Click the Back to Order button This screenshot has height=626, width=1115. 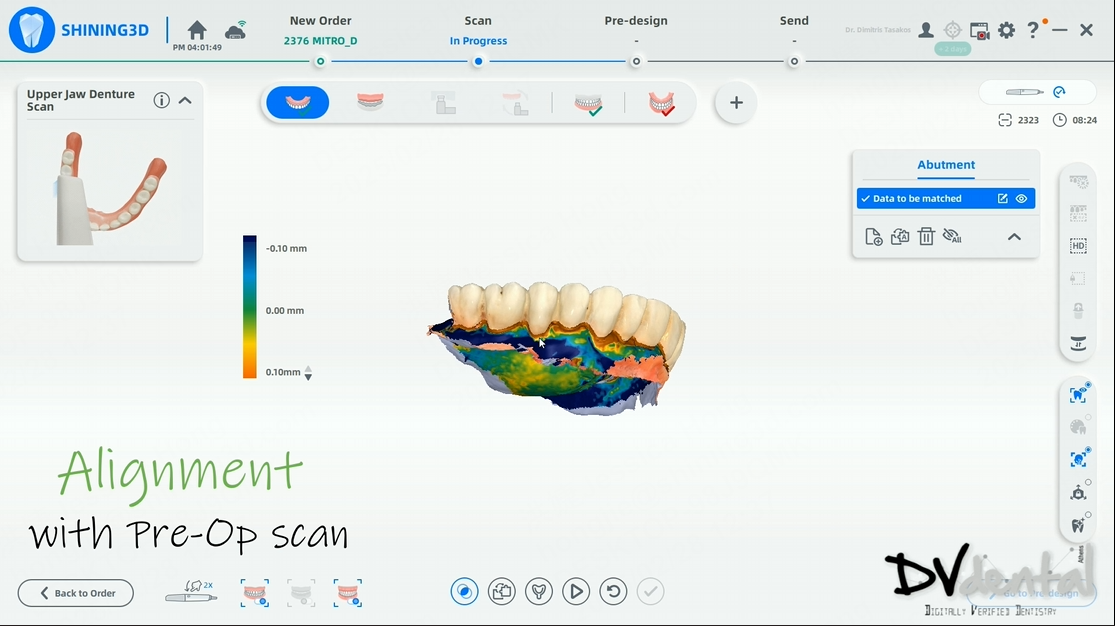tap(75, 593)
